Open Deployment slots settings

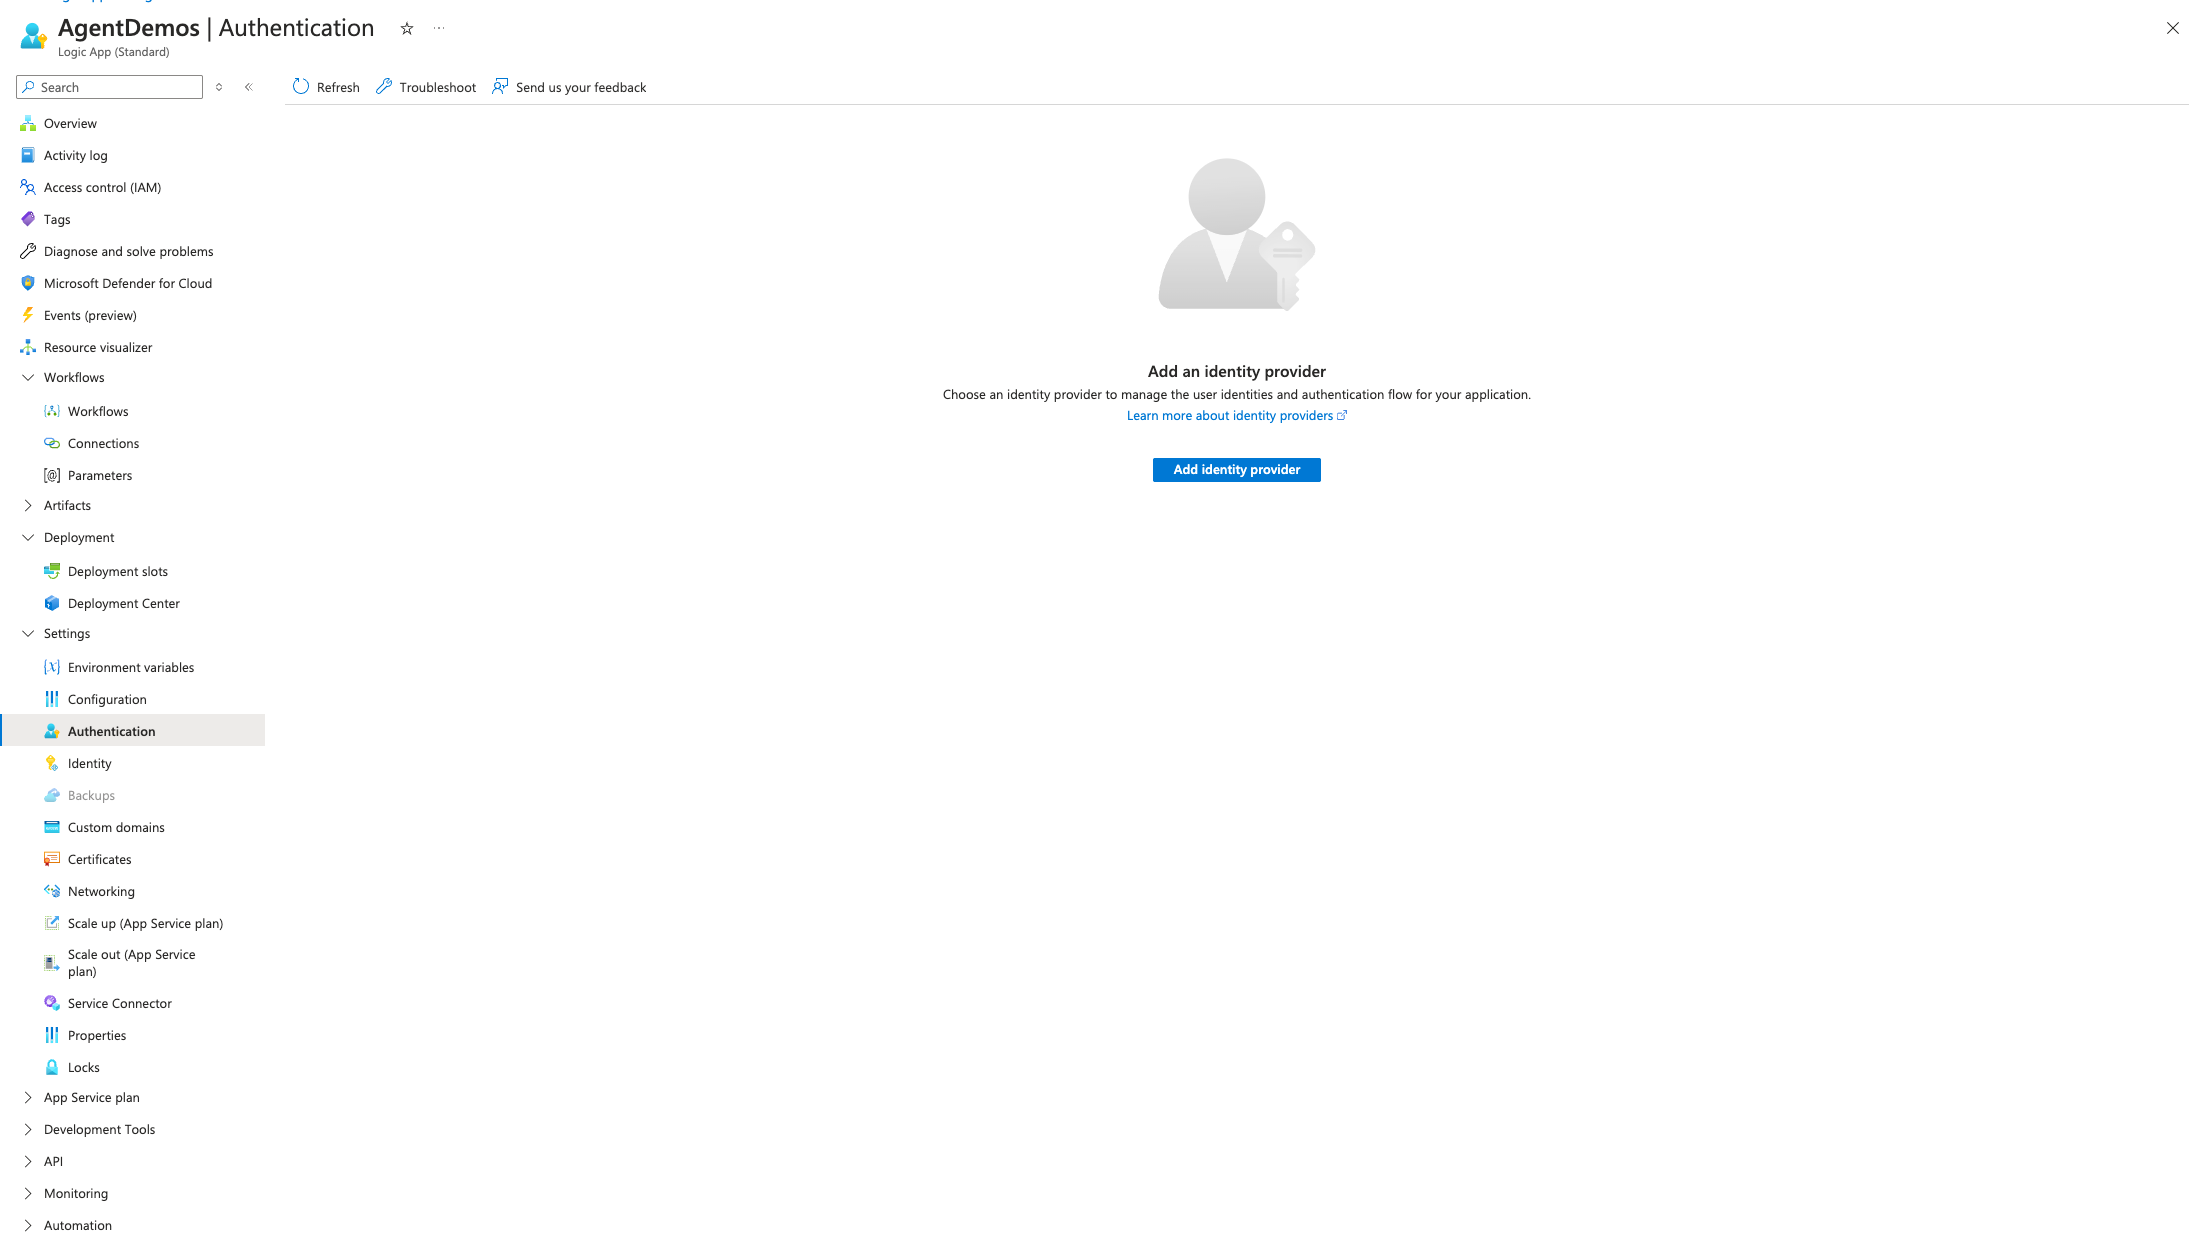pyautogui.click(x=117, y=571)
